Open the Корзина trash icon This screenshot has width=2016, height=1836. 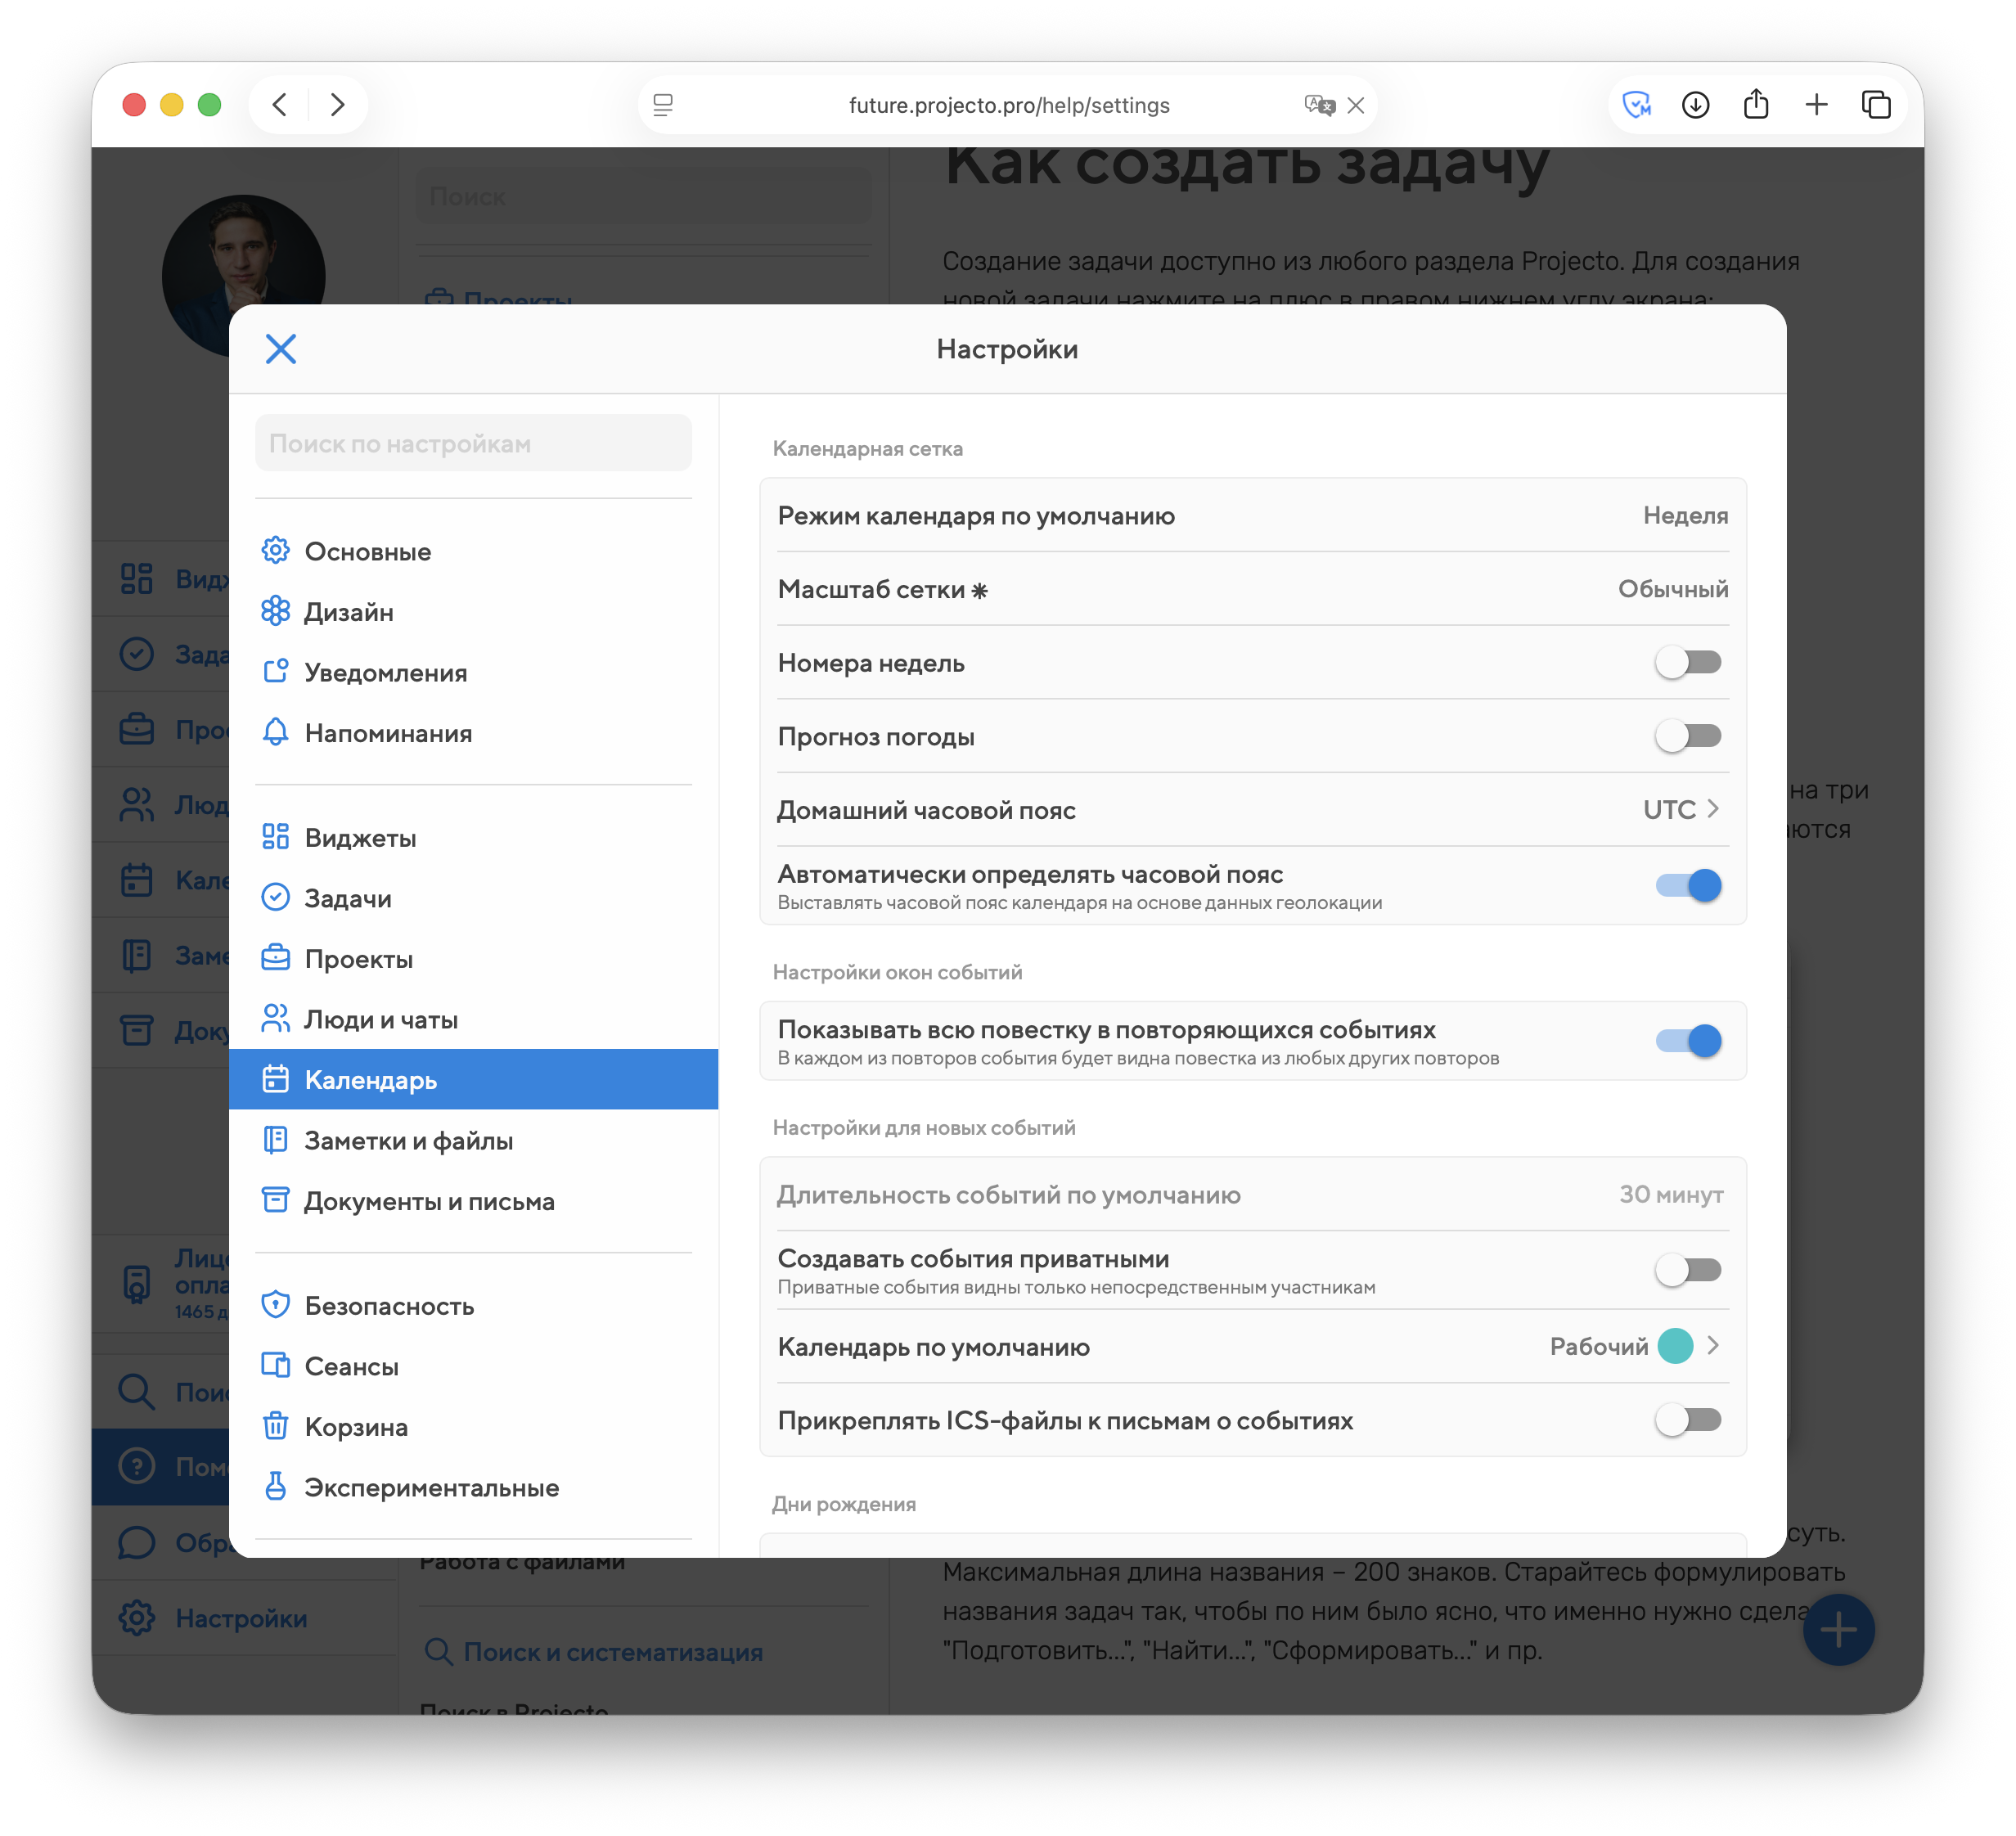coord(275,1426)
